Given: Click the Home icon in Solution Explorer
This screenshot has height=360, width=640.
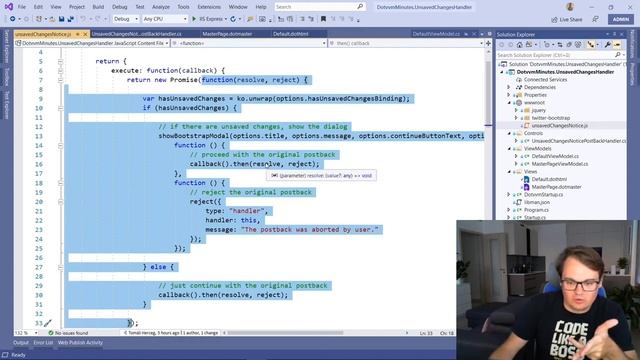Looking at the screenshot, I should pos(519,45).
